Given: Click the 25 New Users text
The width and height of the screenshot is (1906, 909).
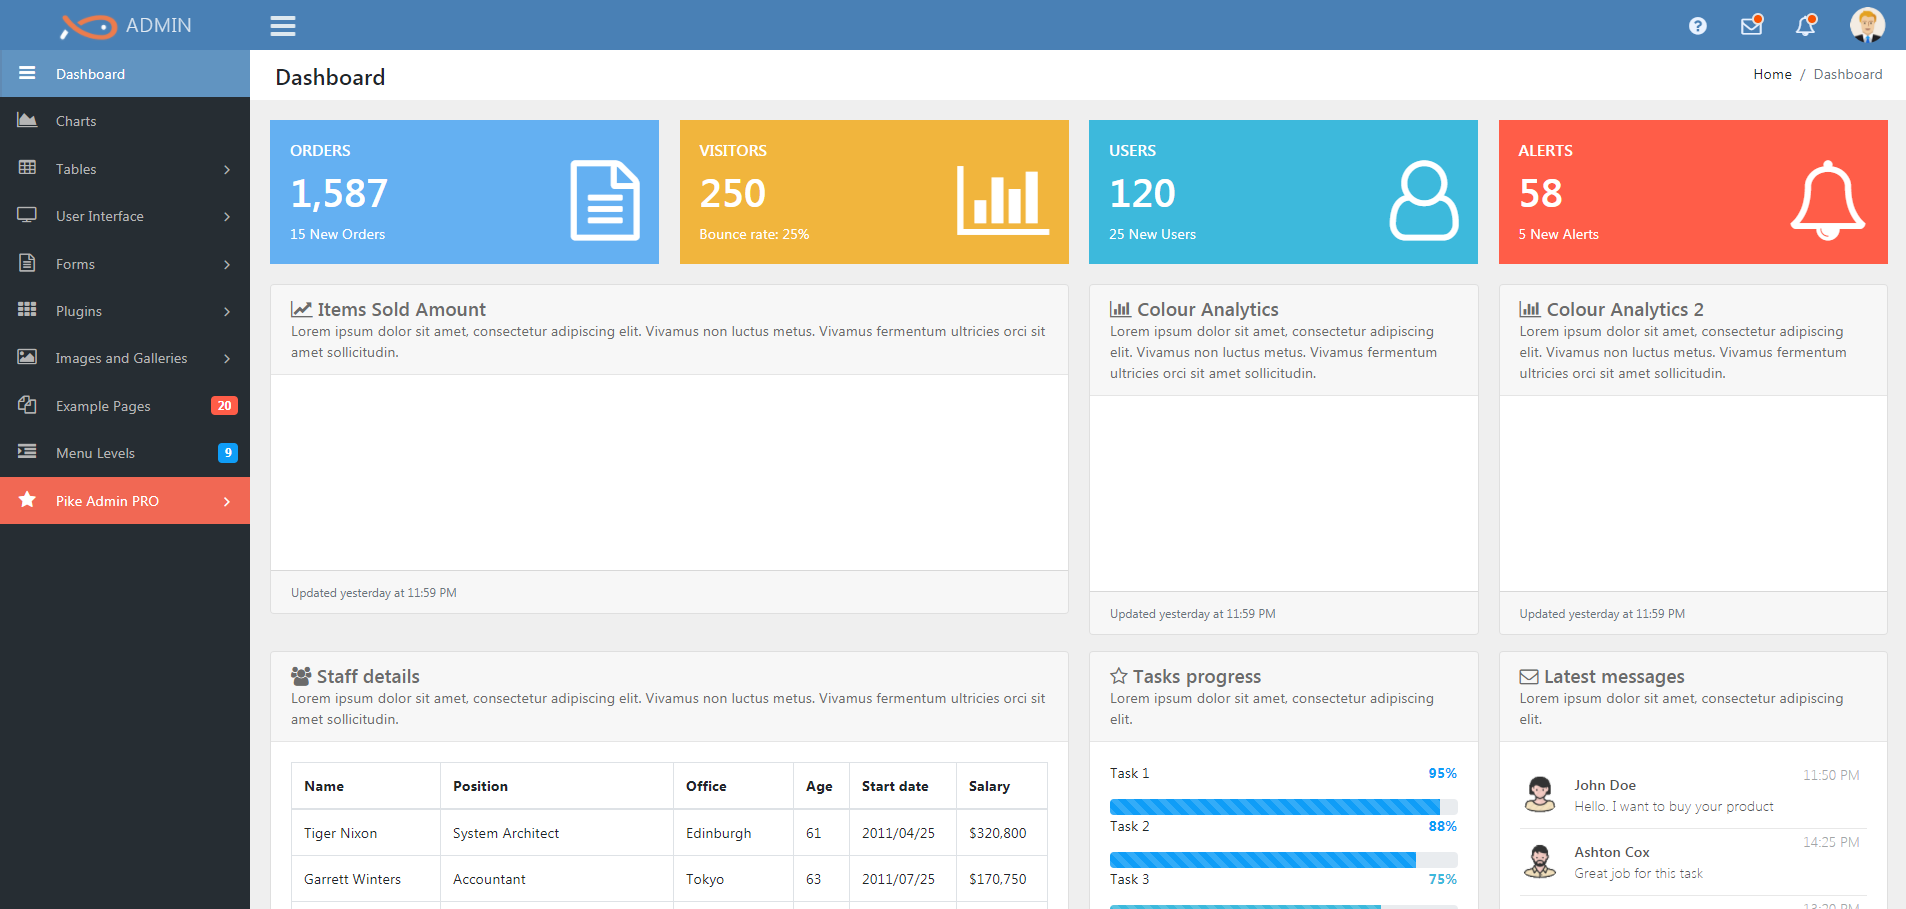Looking at the screenshot, I should 1152,234.
